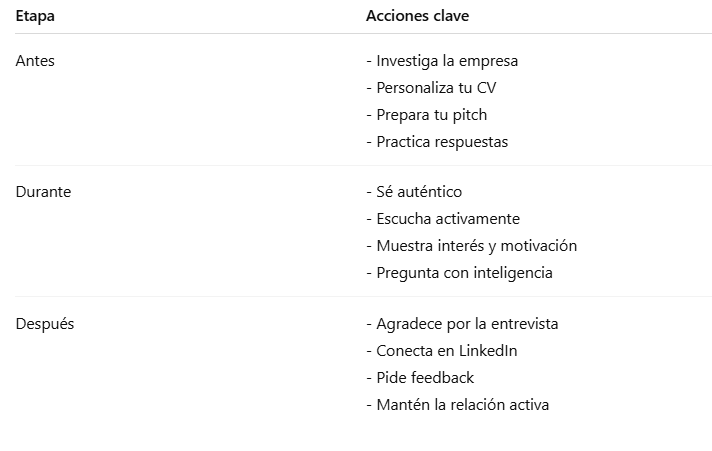Click the "Etapa" column header
Viewport: 712px width, 451px height.
35,16
